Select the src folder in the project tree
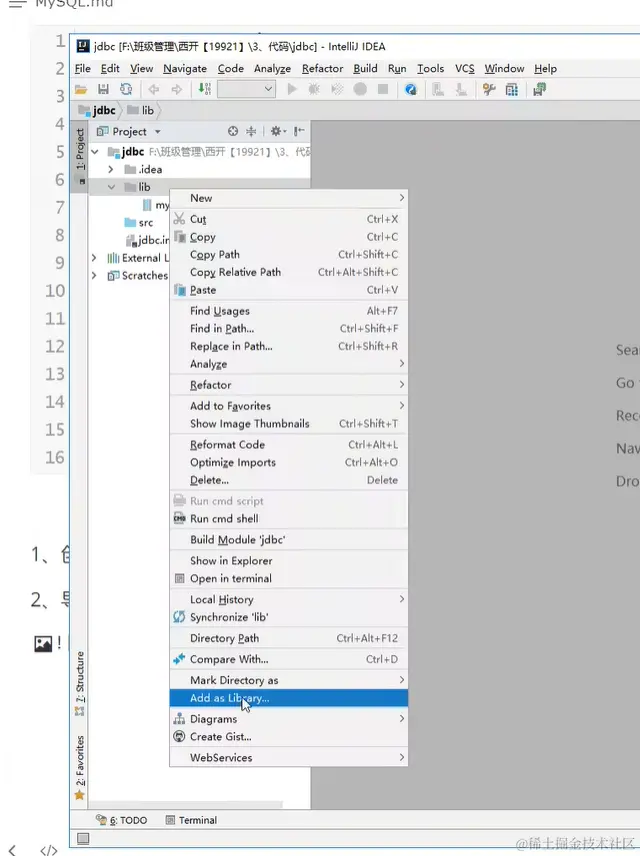640x856 pixels. pos(139,223)
